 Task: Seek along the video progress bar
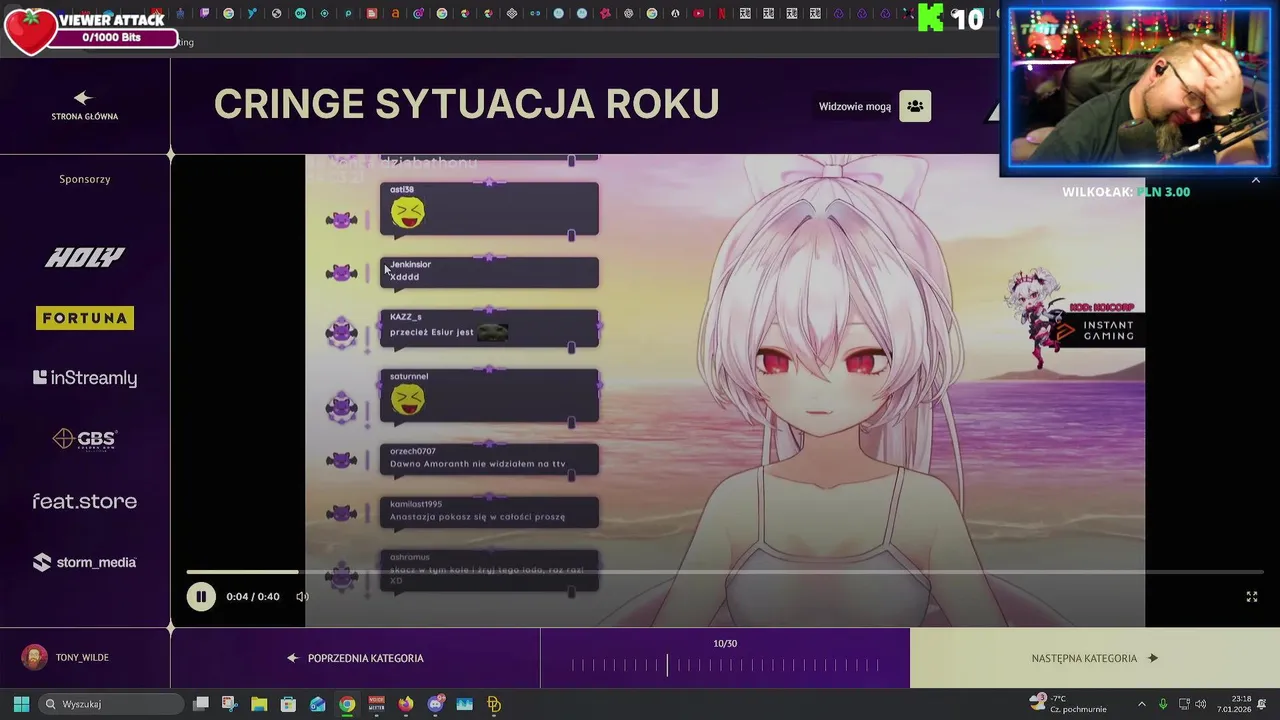click(x=723, y=572)
